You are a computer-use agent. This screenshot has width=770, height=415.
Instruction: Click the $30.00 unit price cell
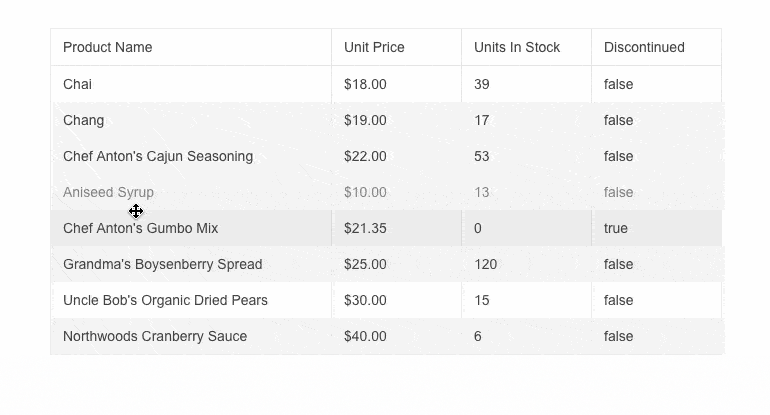pos(365,300)
